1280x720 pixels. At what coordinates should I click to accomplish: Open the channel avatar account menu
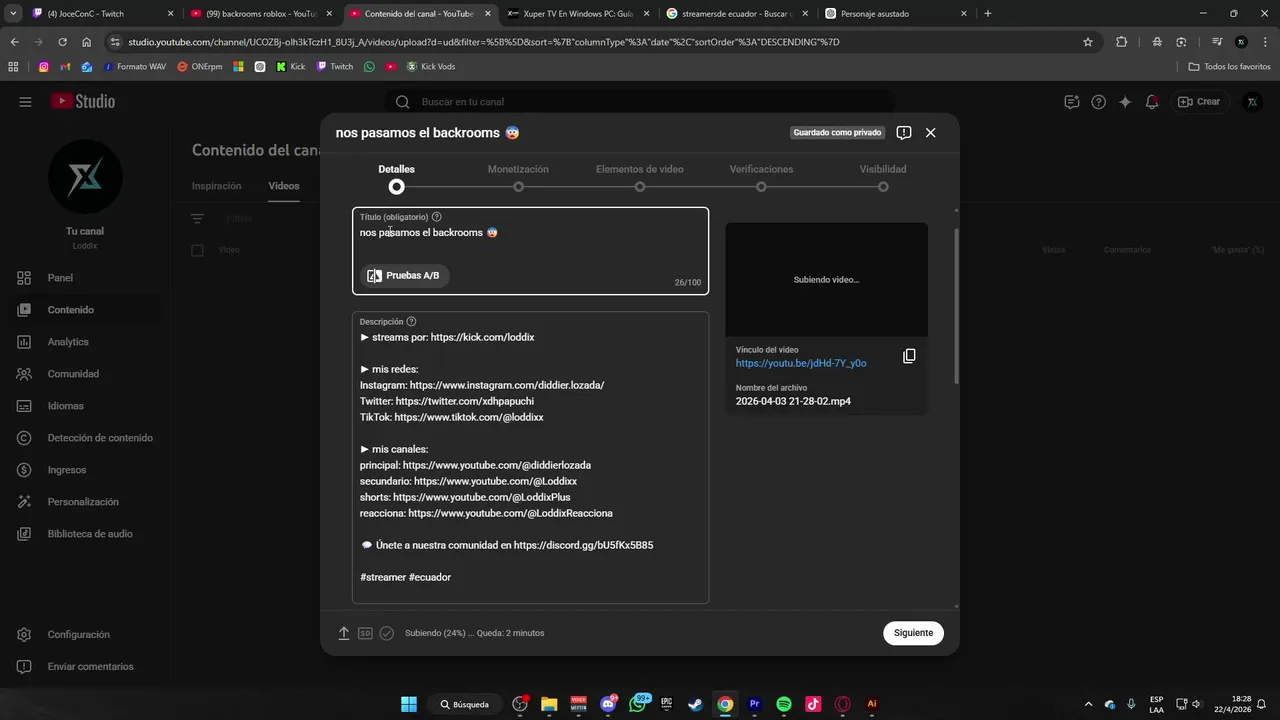coord(1252,102)
